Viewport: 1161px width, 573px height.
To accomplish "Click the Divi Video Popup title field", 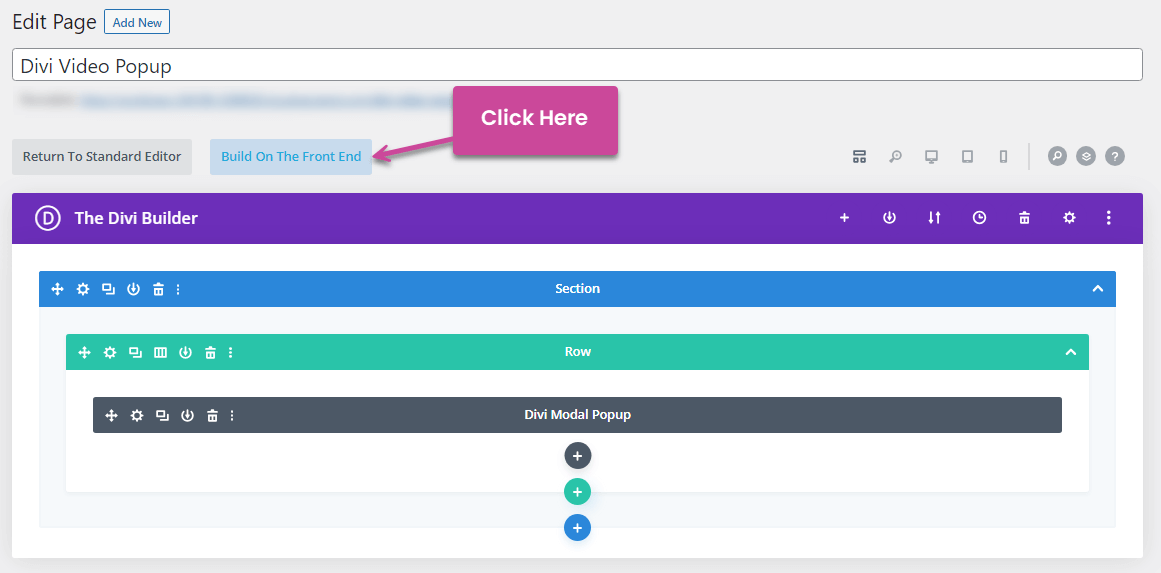I will coord(578,65).
